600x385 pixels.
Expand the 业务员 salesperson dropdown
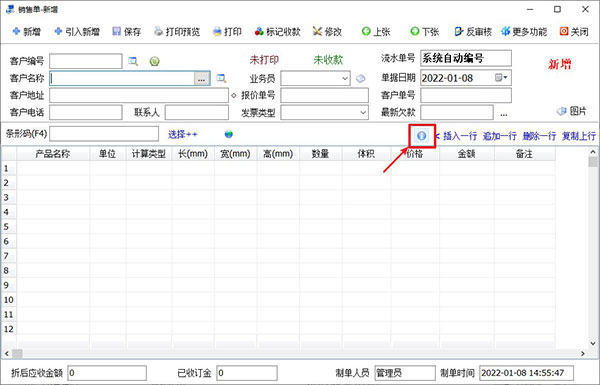[345, 78]
